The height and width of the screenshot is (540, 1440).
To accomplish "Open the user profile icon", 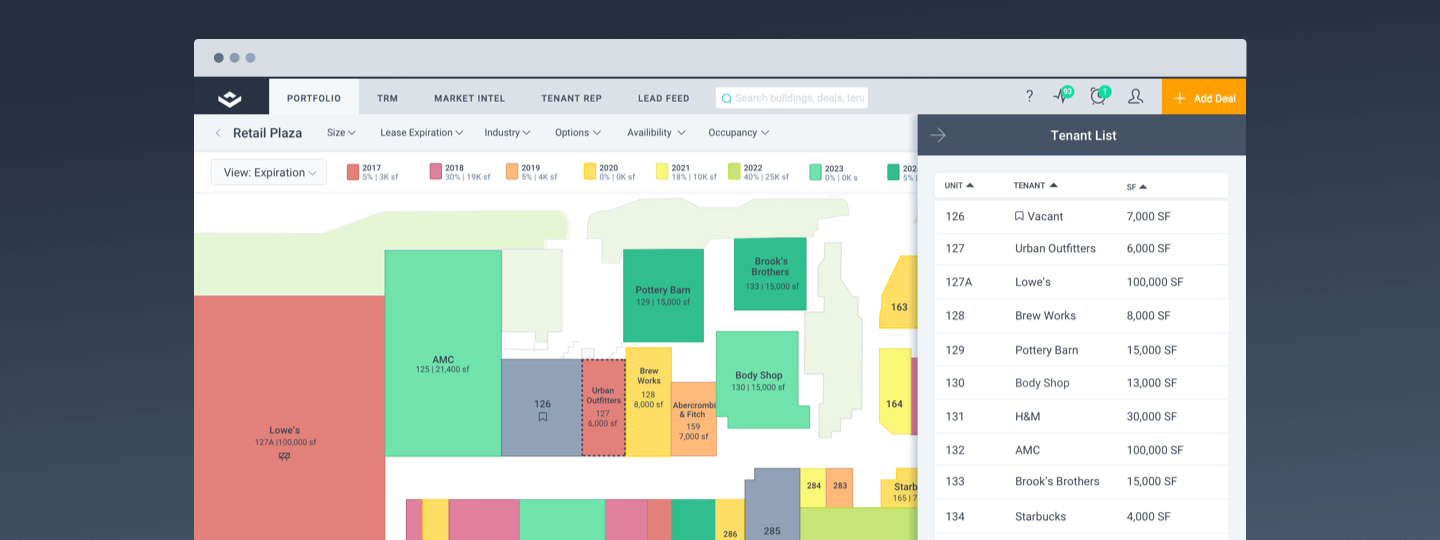I will tap(1135, 97).
